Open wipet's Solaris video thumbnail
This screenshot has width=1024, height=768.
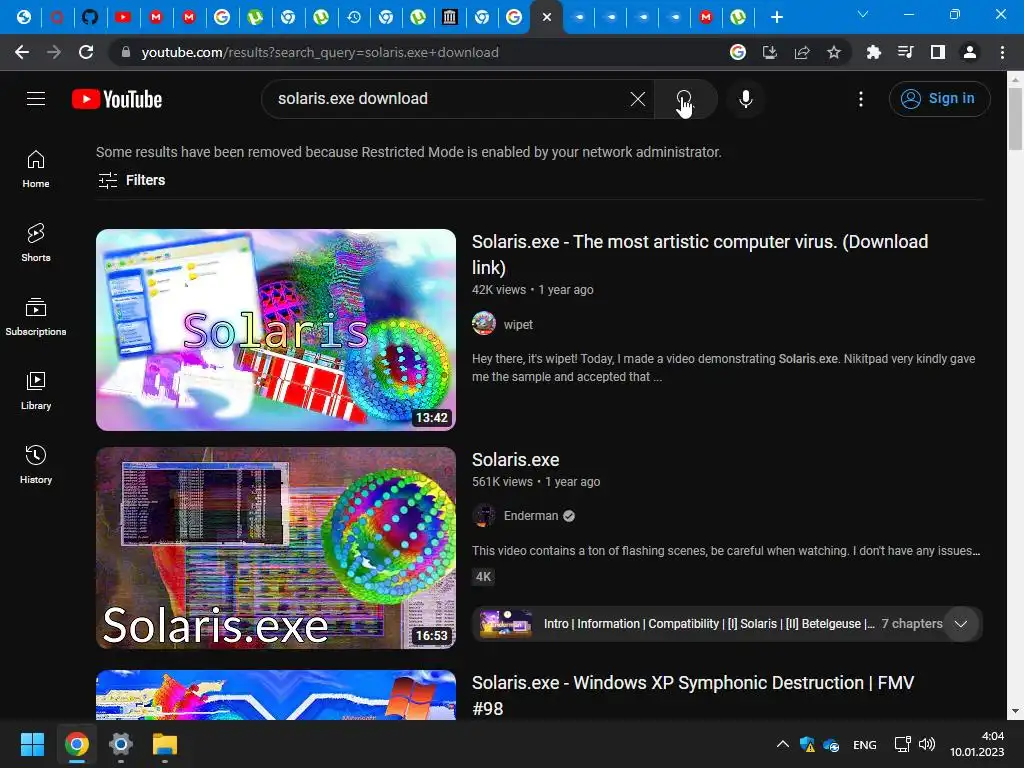tap(276, 330)
